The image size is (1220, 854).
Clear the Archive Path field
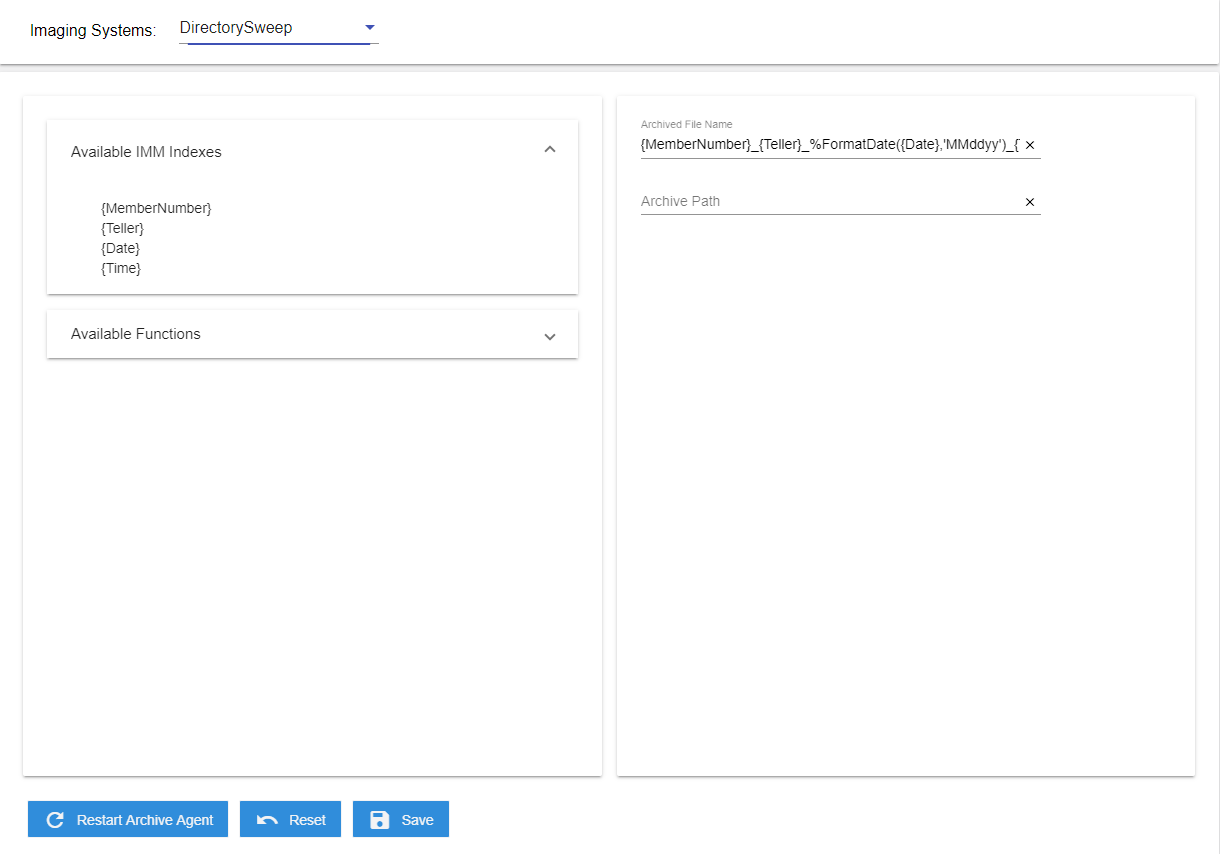1030,202
